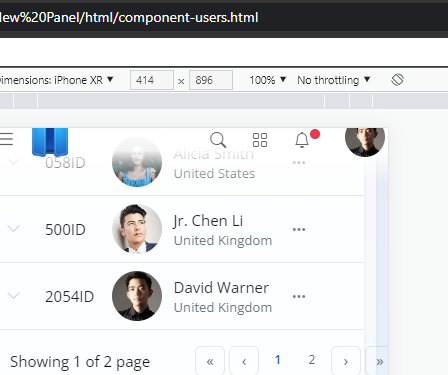Click the height field showing 896
The image size is (448, 375).
211,80
